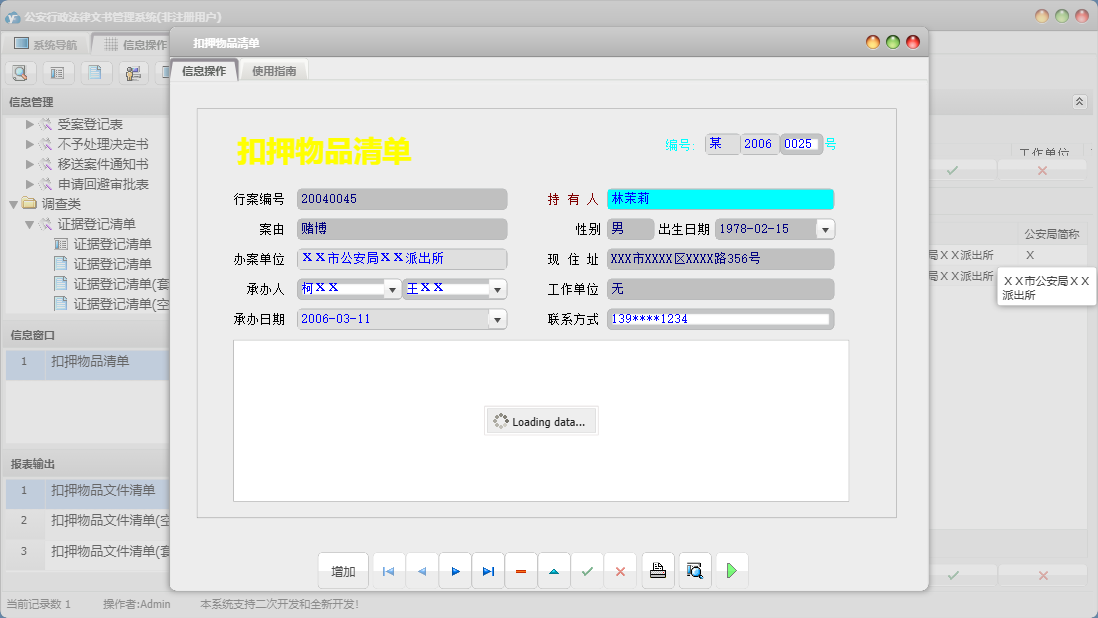Click the printer icon in dialog toolbar
Screen dimensions: 1098x618
657,571
